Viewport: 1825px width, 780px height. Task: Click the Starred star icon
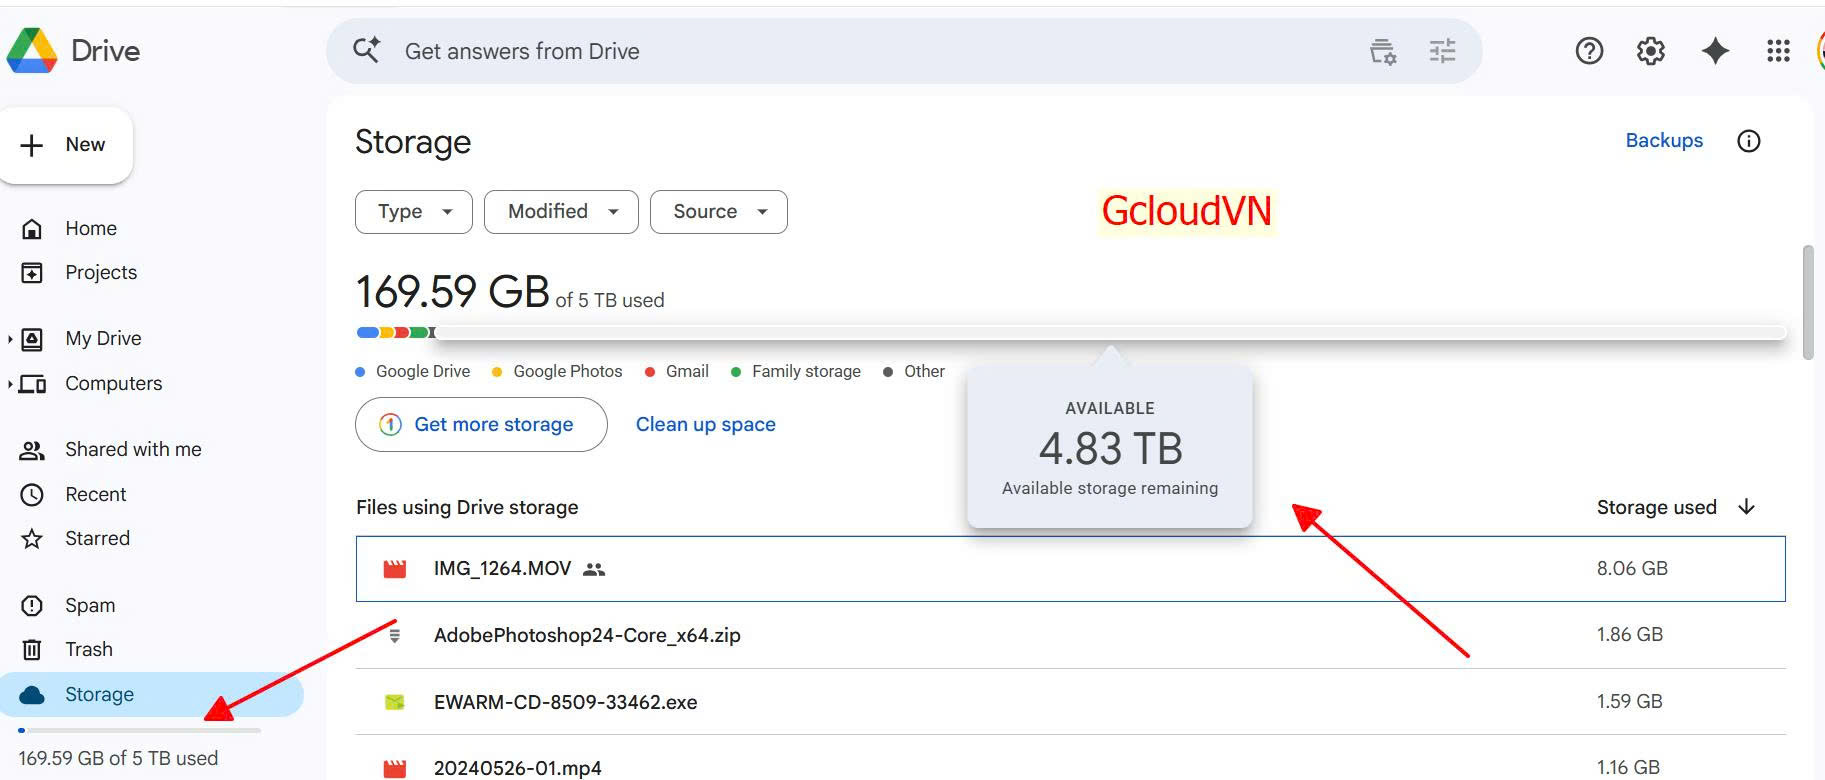click(x=32, y=539)
